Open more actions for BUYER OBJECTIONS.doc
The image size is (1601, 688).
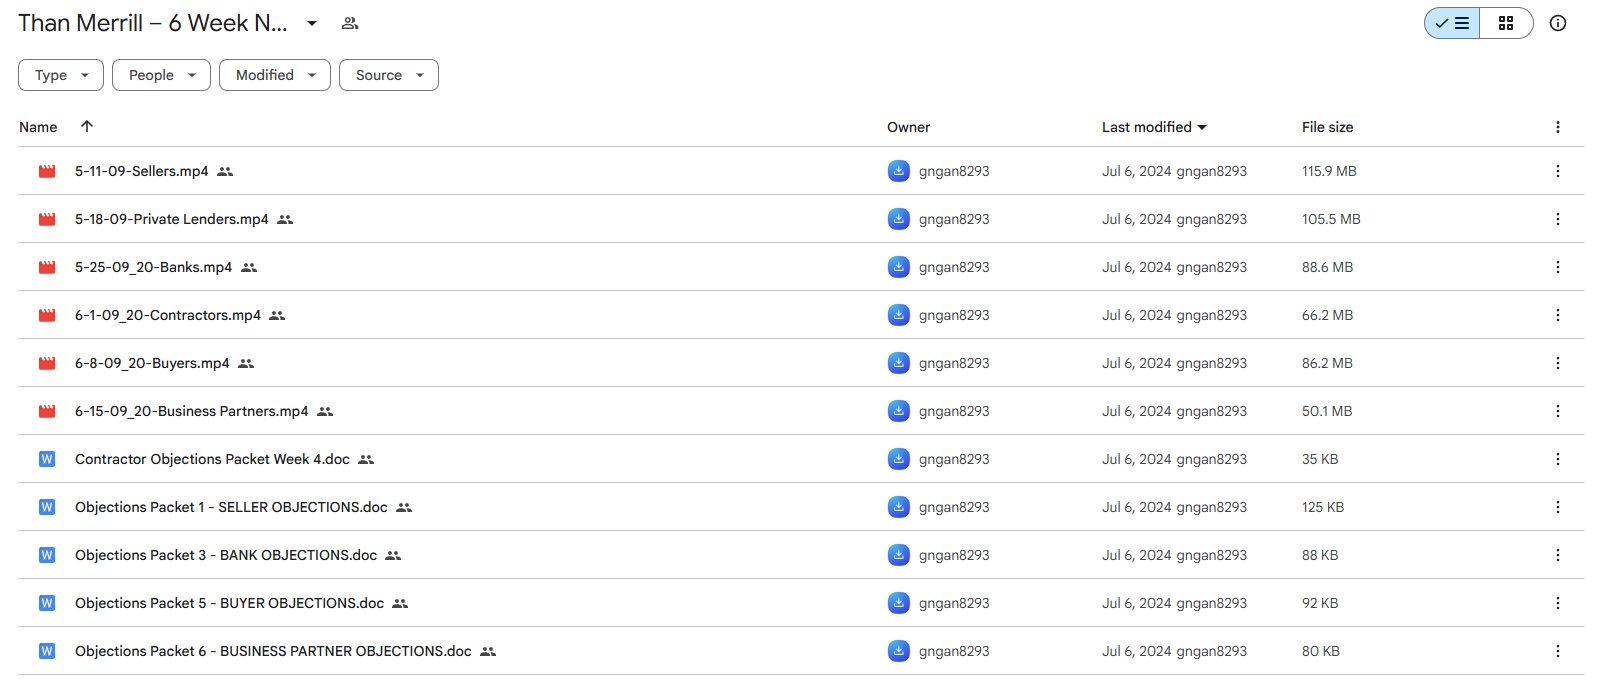[1557, 603]
